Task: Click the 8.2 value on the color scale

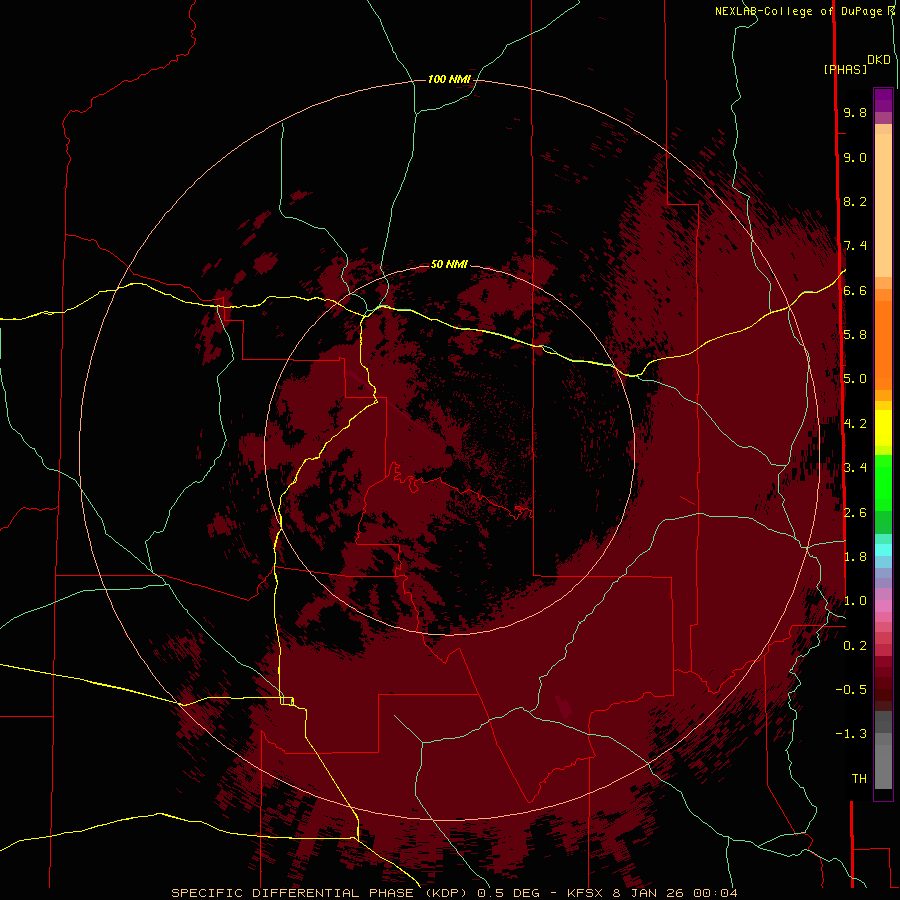Action: pyautogui.click(x=855, y=201)
